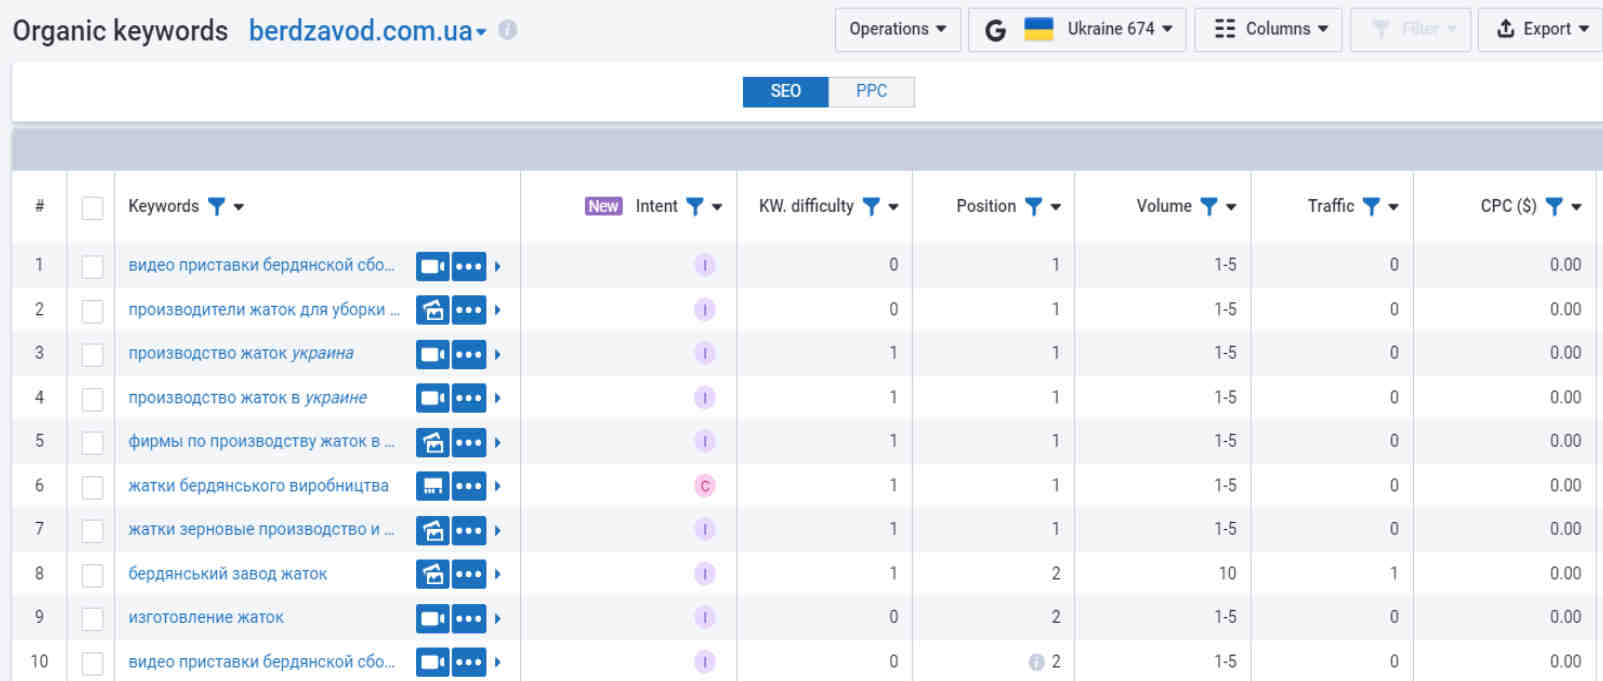The image size is (1603, 681).
Task: Select checkbox for 'производство жаток украина'
Action: point(92,355)
